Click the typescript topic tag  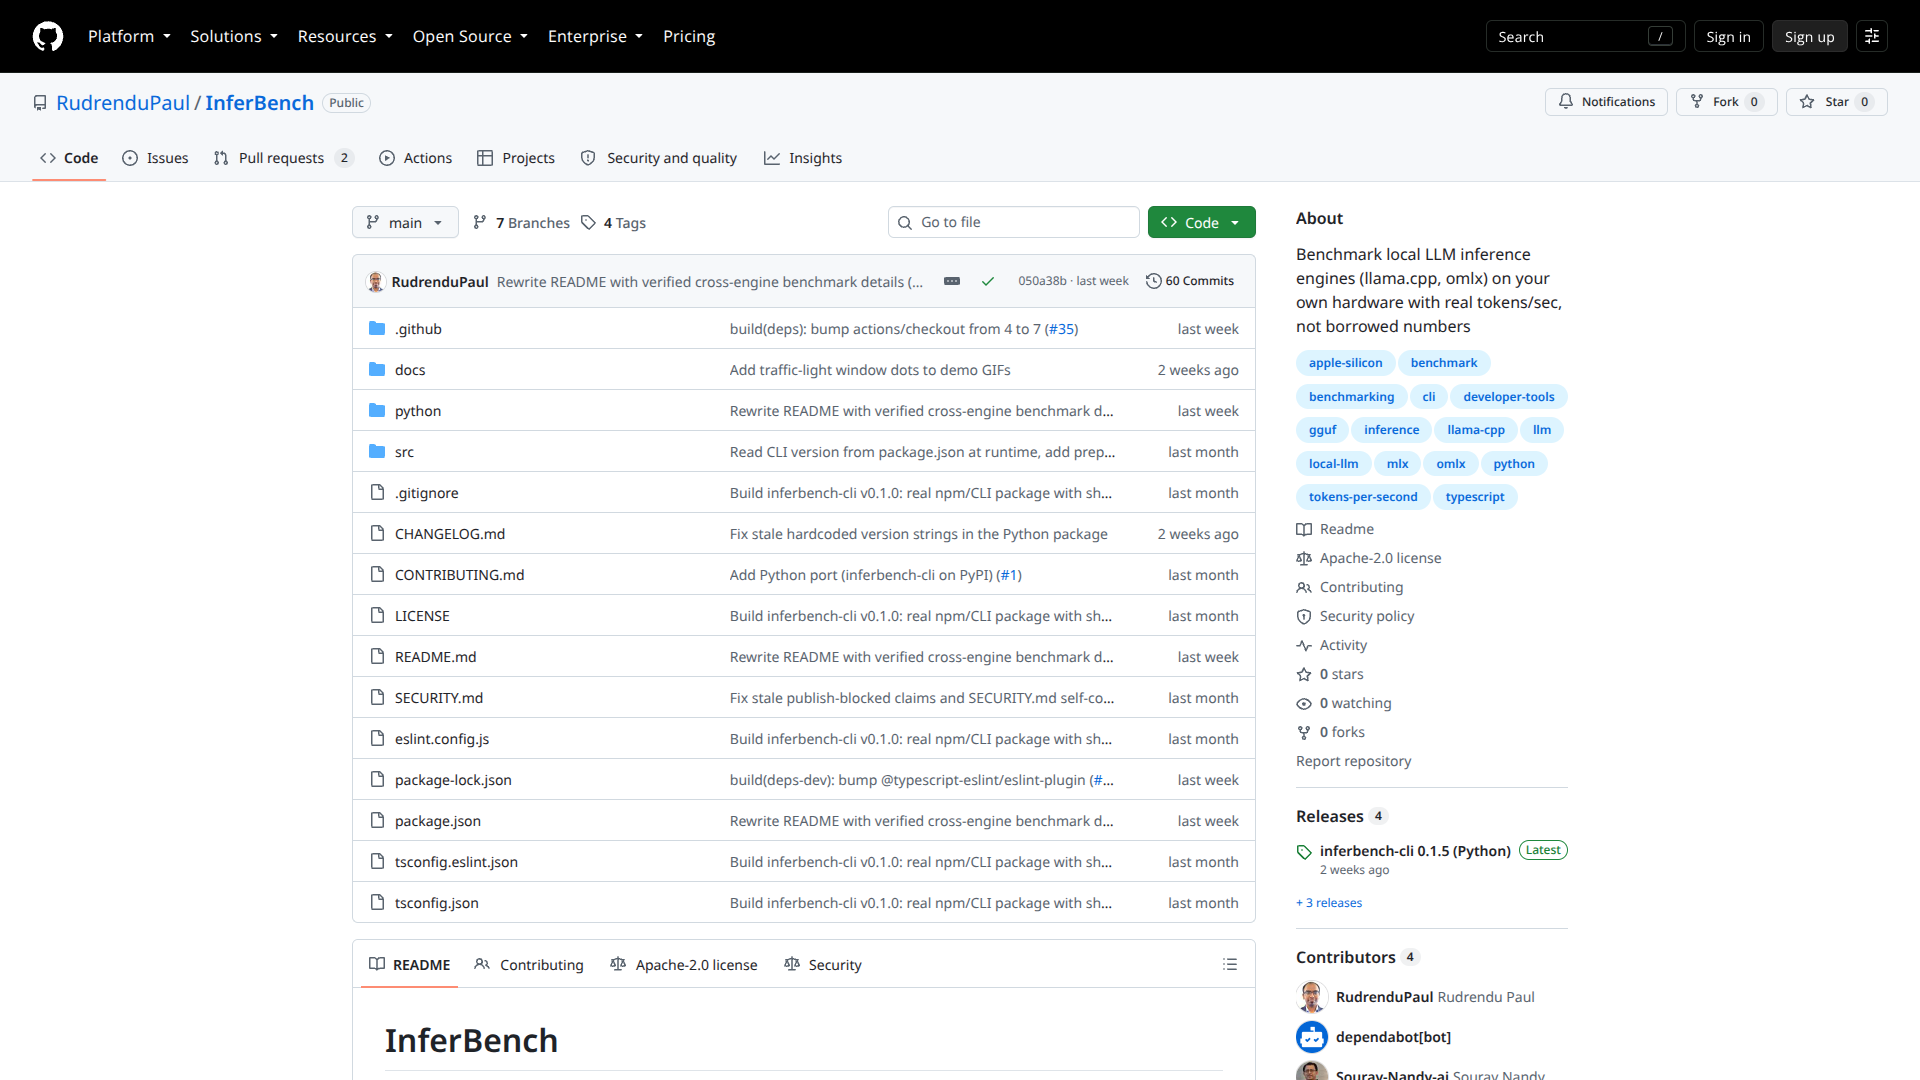click(x=1474, y=497)
